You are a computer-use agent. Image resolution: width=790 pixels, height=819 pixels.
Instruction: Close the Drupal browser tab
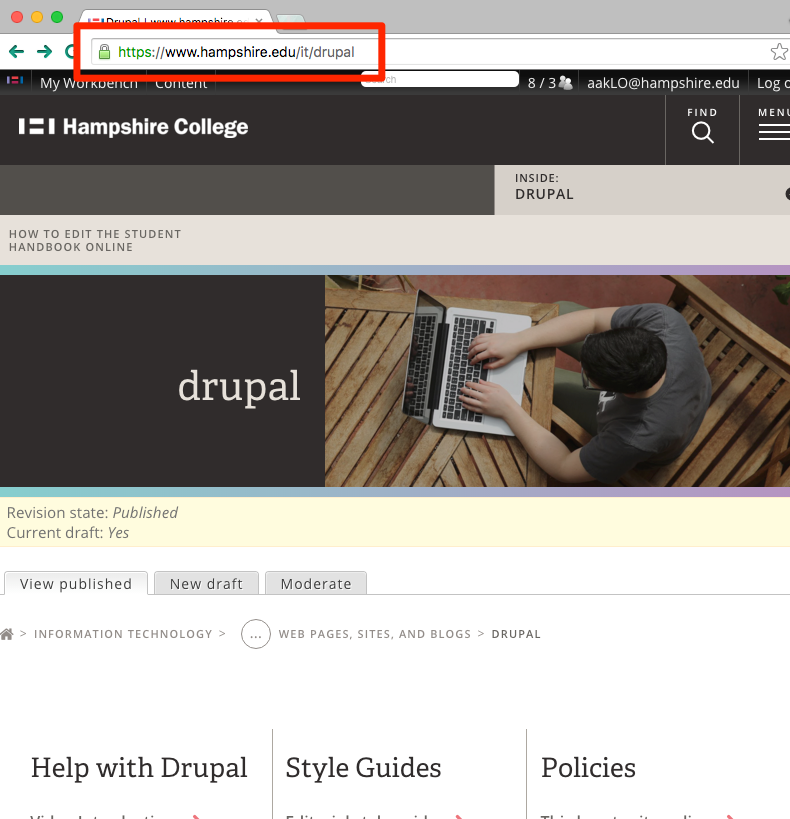(259, 21)
